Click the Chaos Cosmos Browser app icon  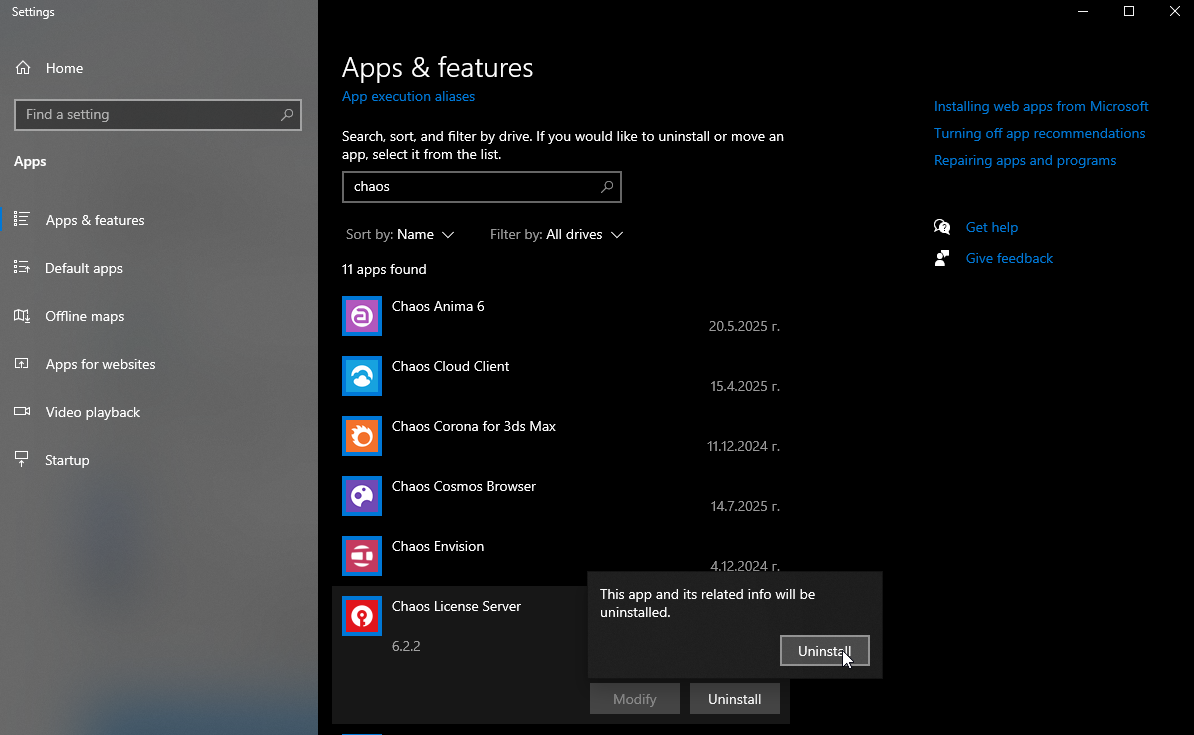click(362, 496)
